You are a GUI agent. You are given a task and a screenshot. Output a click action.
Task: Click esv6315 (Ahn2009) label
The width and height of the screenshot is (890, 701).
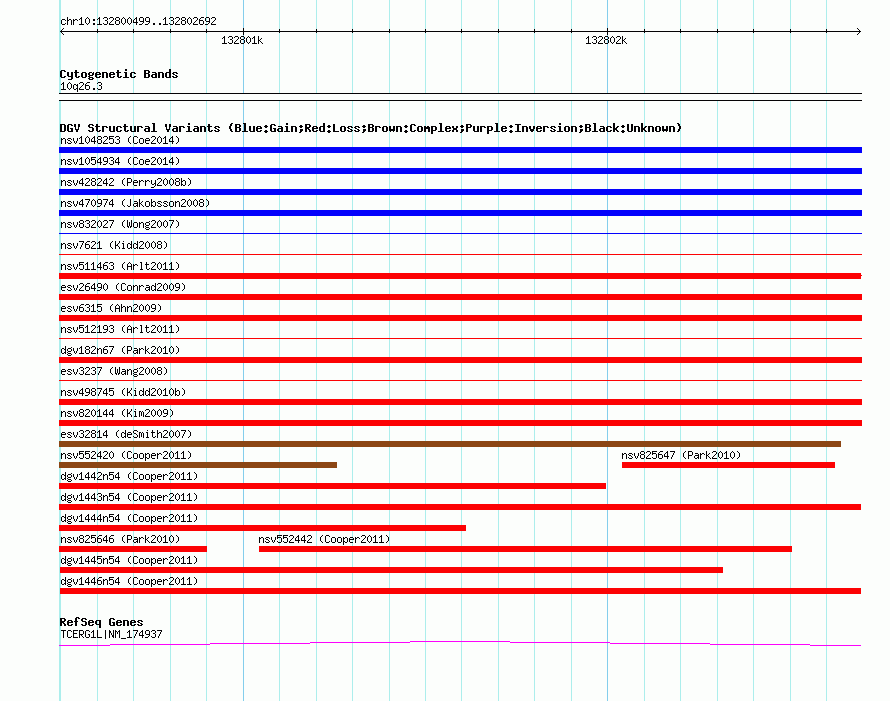(111, 308)
